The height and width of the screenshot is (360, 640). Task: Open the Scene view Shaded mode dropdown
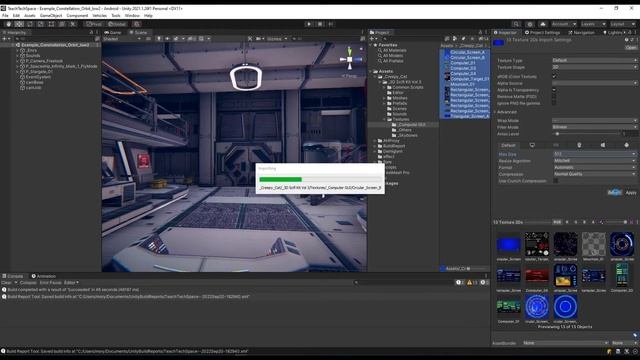click(122, 39)
